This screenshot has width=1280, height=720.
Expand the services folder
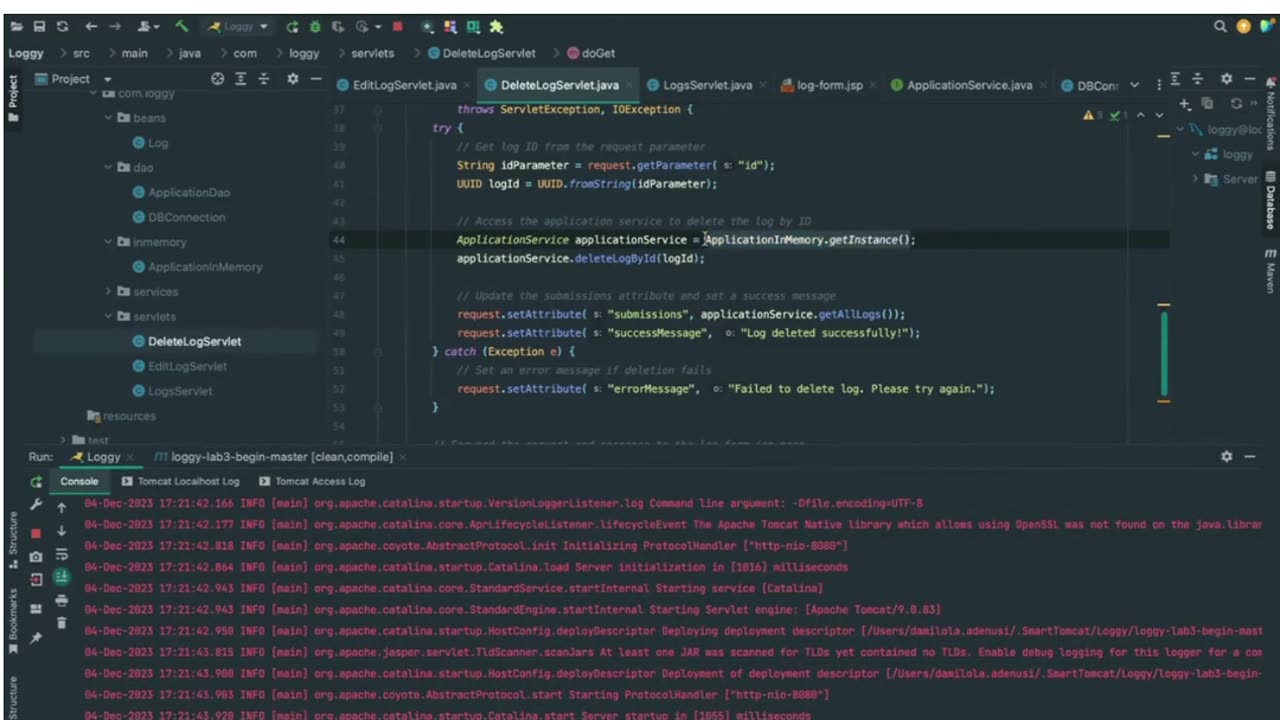tap(109, 292)
